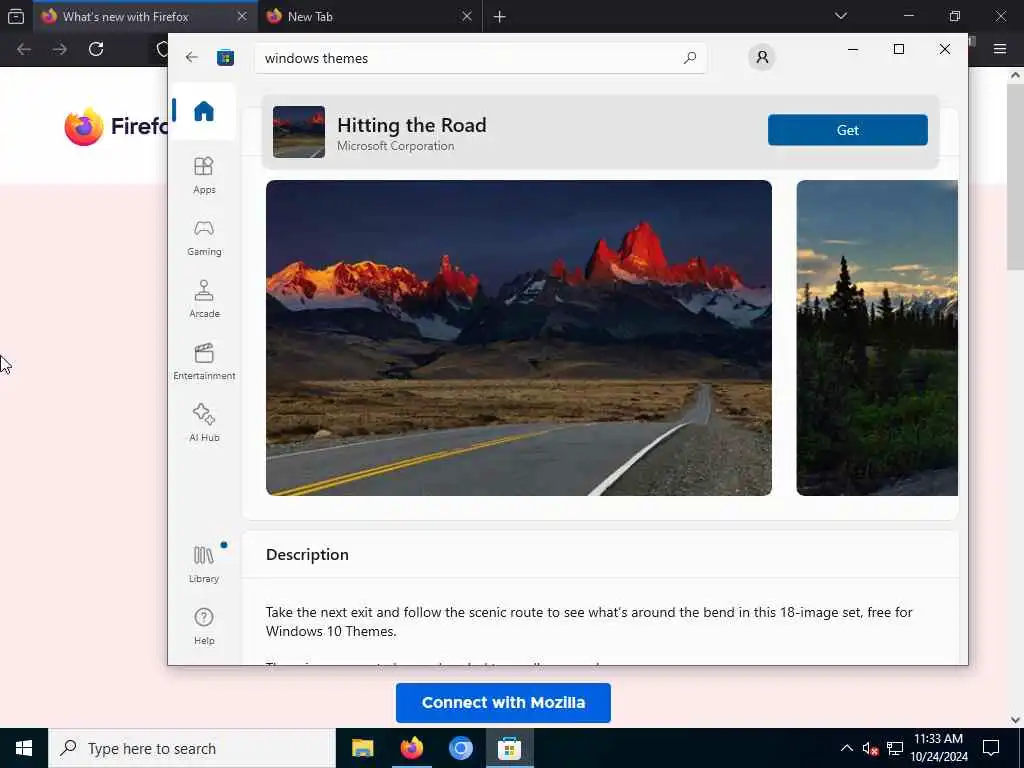1024x768 pixels.
Task: Open the taskbar clock and date
Action: (x=938, y=748)
